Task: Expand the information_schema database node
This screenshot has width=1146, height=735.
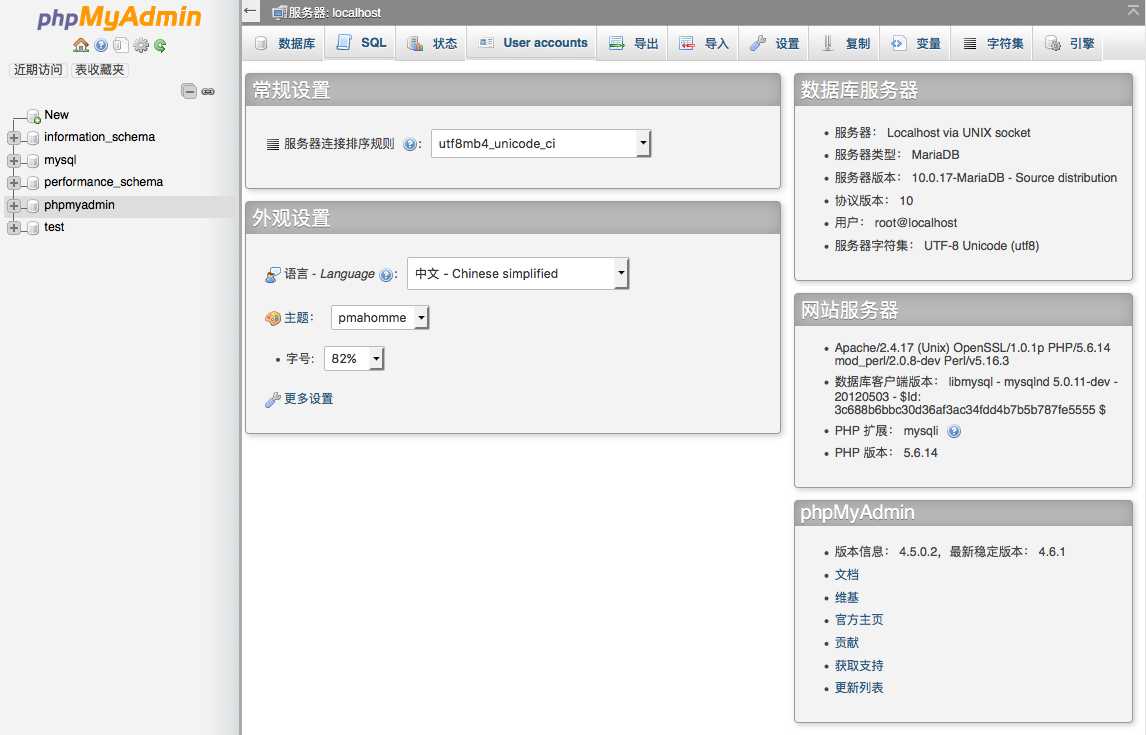Action: click(x=13, y=137)
